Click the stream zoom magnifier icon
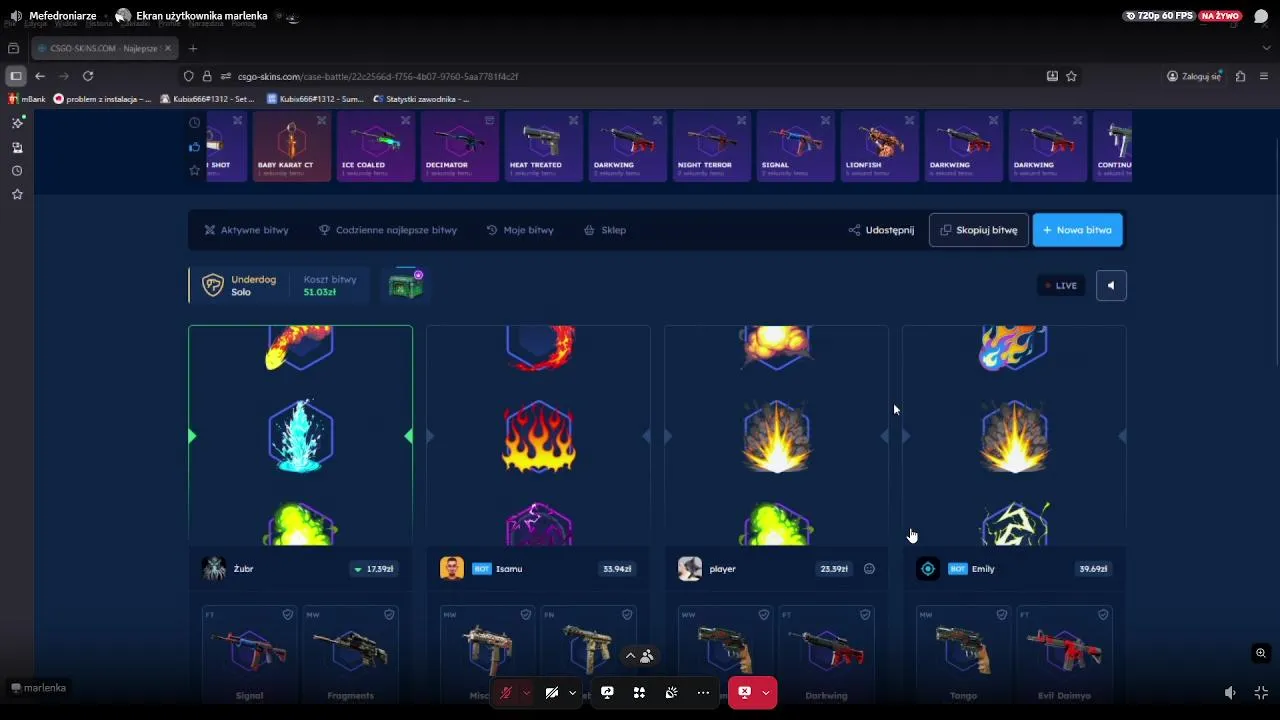The width and height of the screenshot is (1280, 720). 1261,653
